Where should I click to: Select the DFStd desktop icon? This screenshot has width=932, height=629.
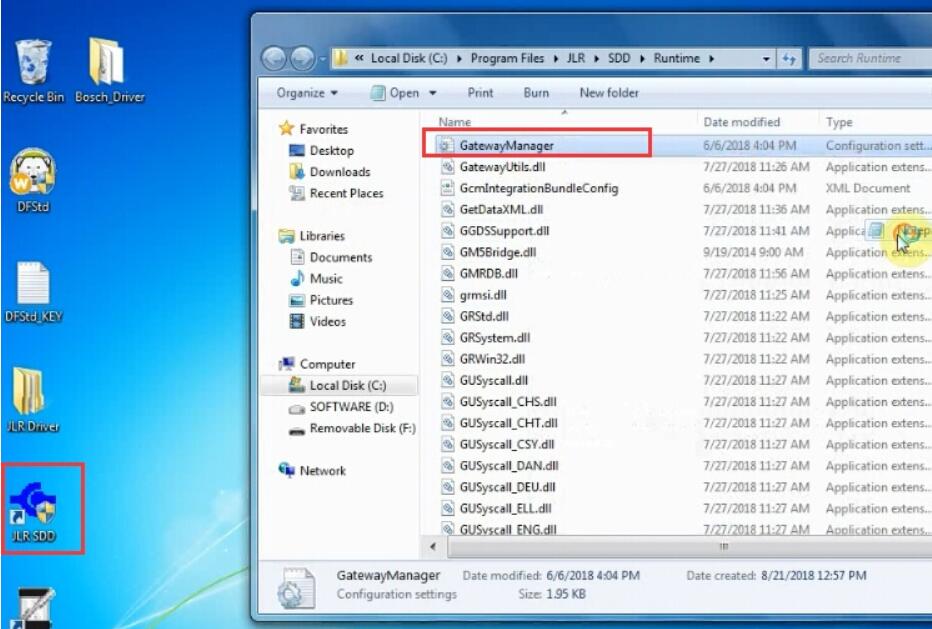33,178
